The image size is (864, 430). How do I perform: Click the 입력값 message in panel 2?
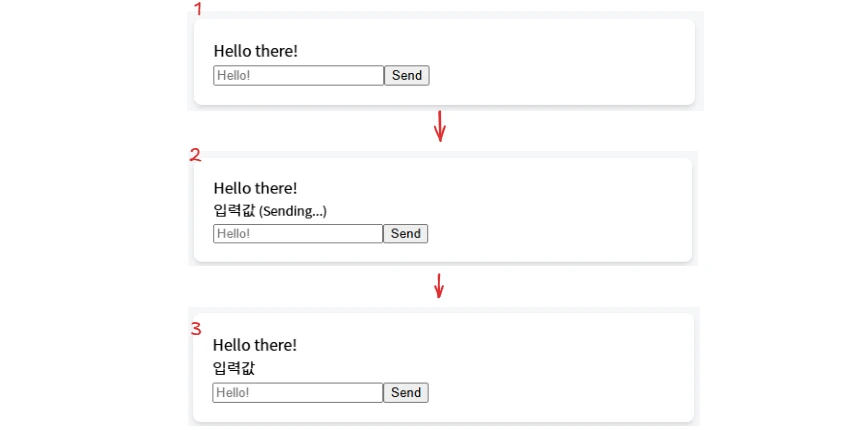234,211
